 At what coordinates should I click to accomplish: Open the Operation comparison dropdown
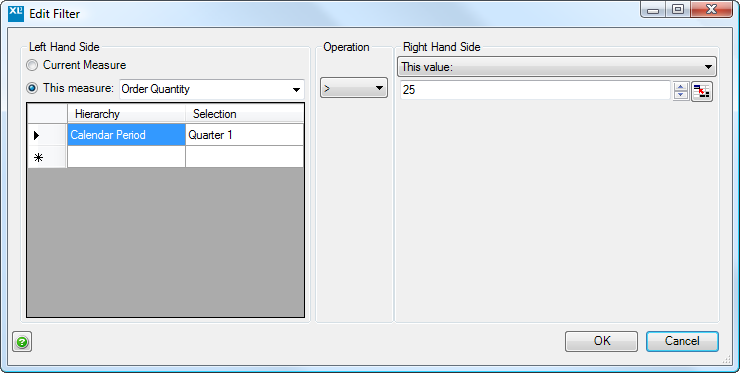click(x=354, y=88)
